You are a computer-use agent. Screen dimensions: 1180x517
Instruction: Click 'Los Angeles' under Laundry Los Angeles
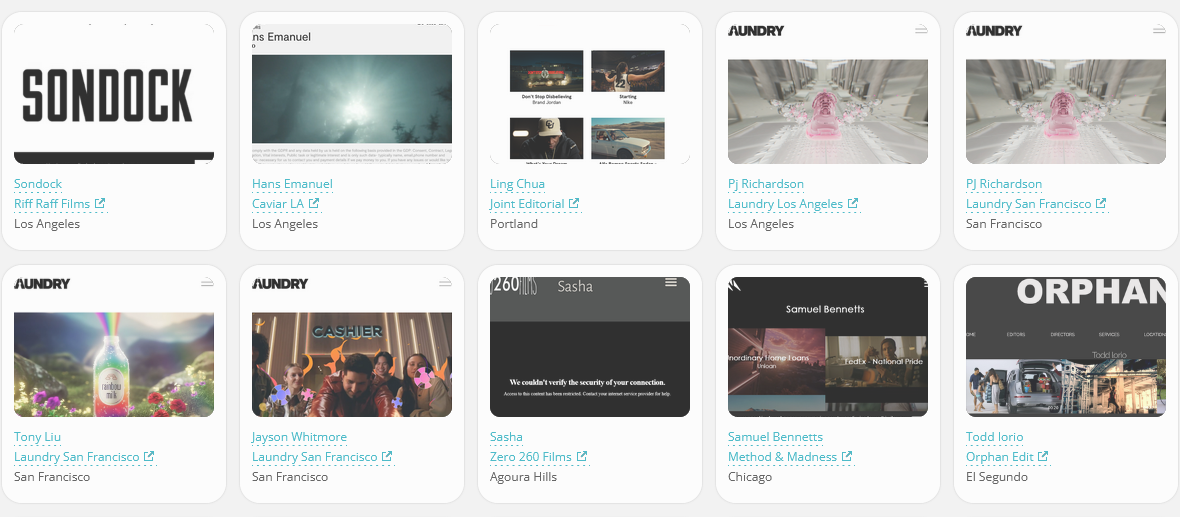(761, 224)
